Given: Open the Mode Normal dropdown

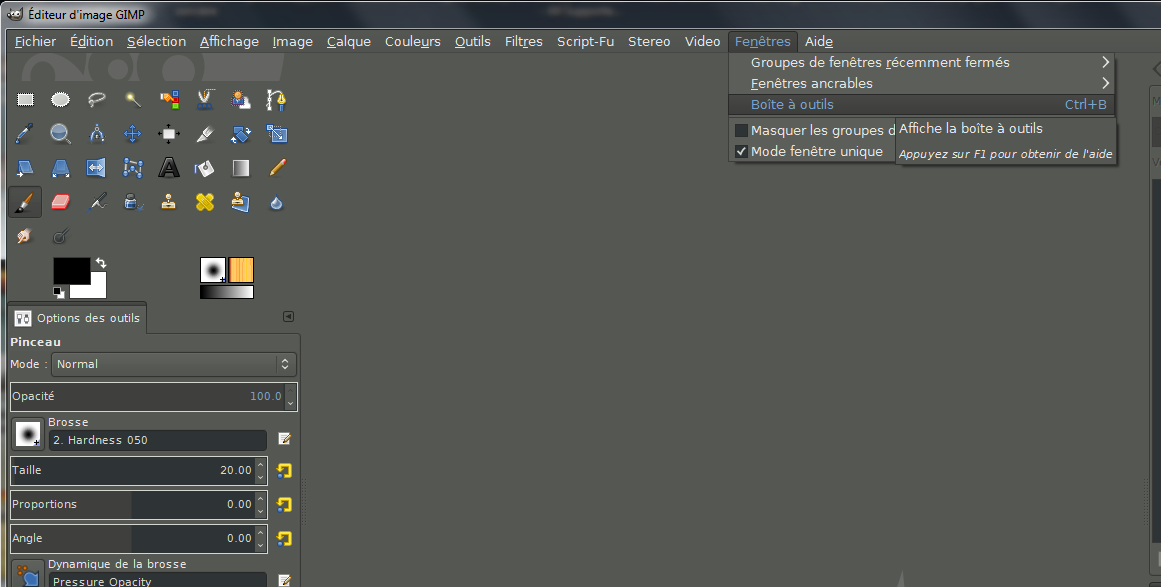Looking at the screenshot, I should [173, 364].
